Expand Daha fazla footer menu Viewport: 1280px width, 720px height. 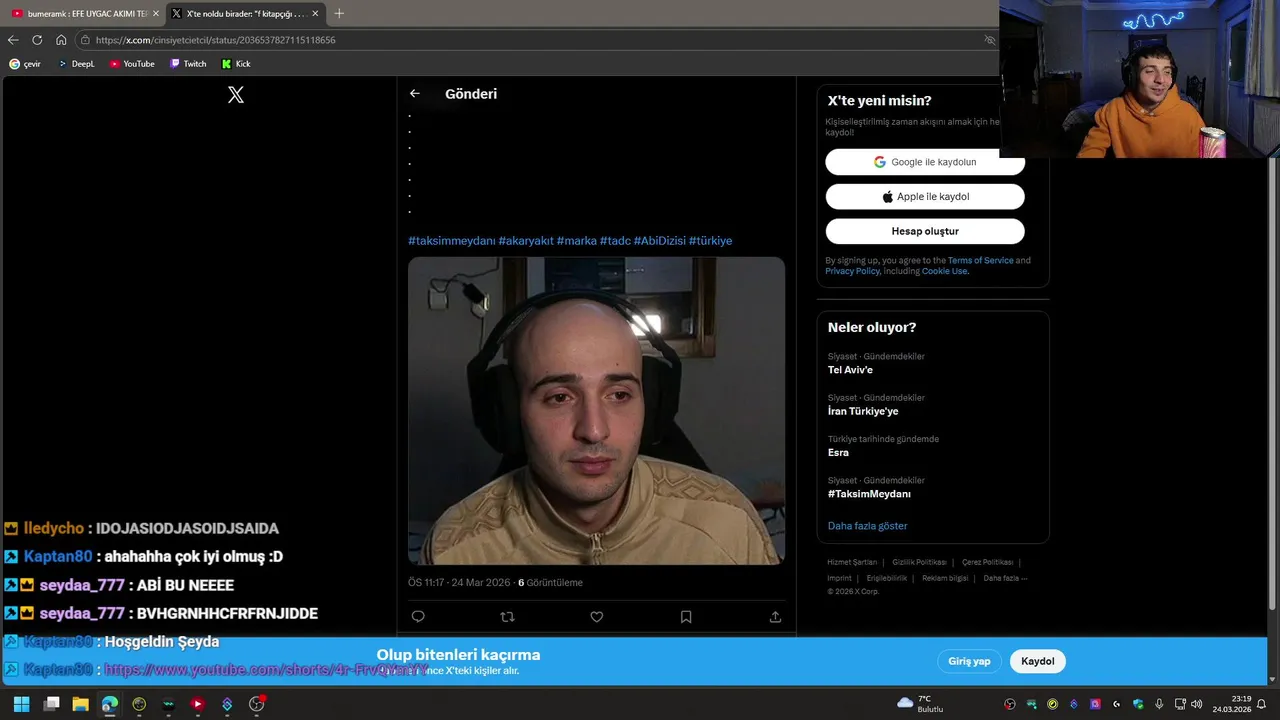pos(1005,578)
